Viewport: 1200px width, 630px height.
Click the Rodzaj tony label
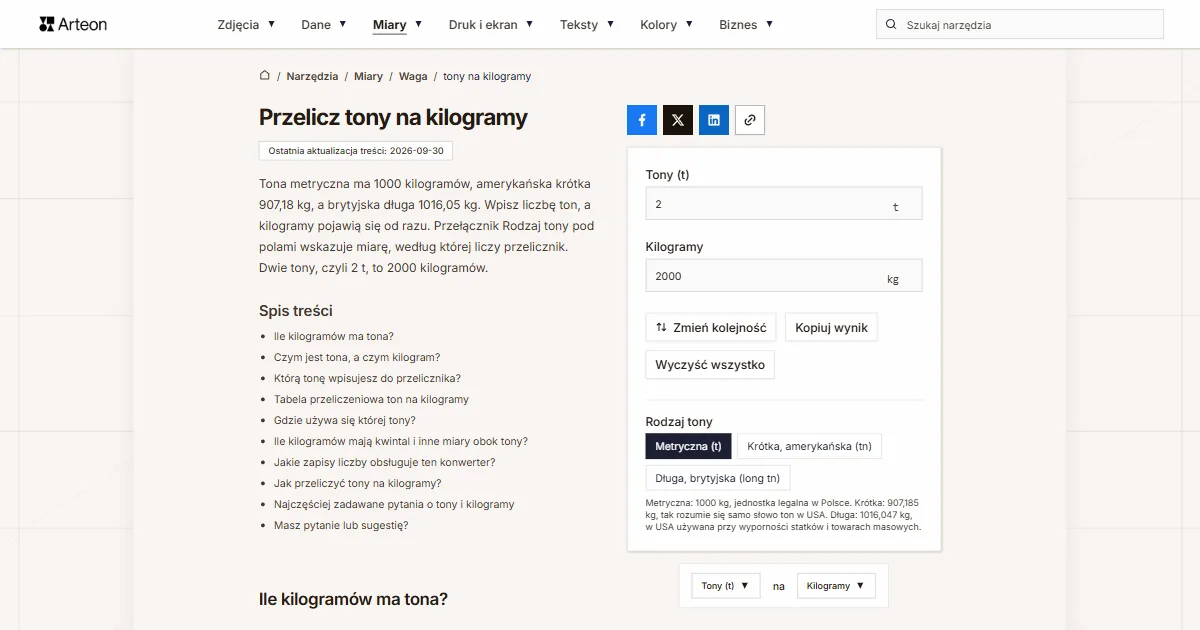pyautogui.click(x=679, y=422)
